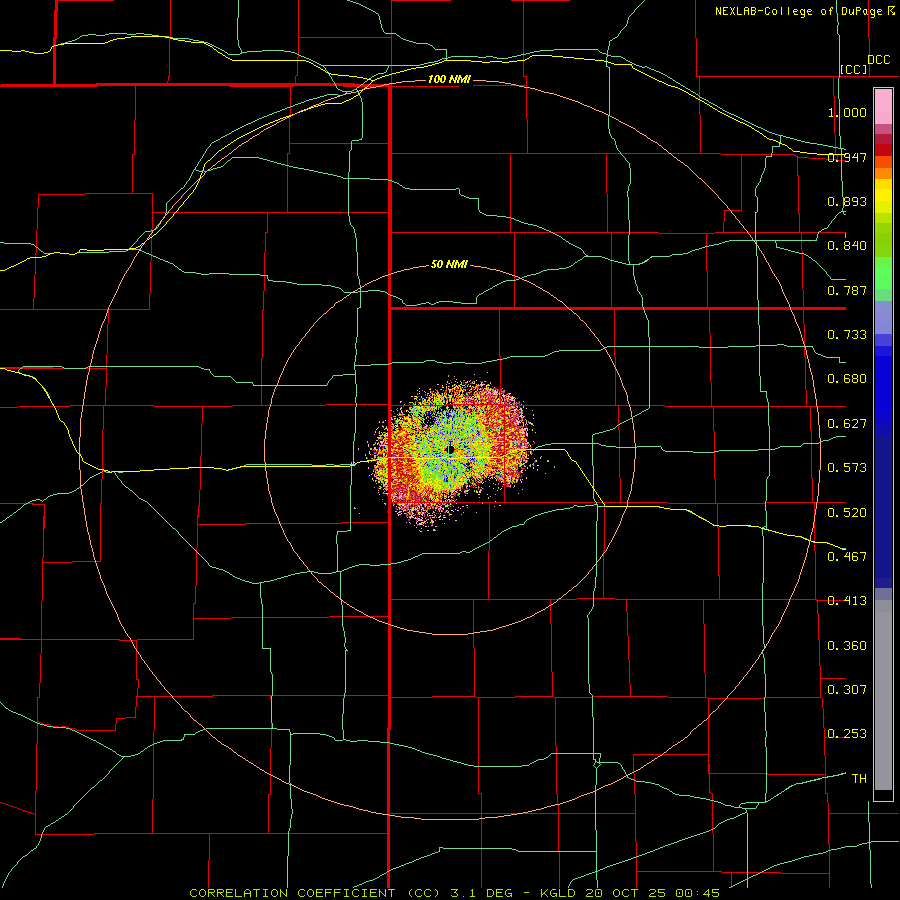Screen dimensions: 900x900
Task: Click the 50 NMI range ring label
Action: click(x=449, y=264)
